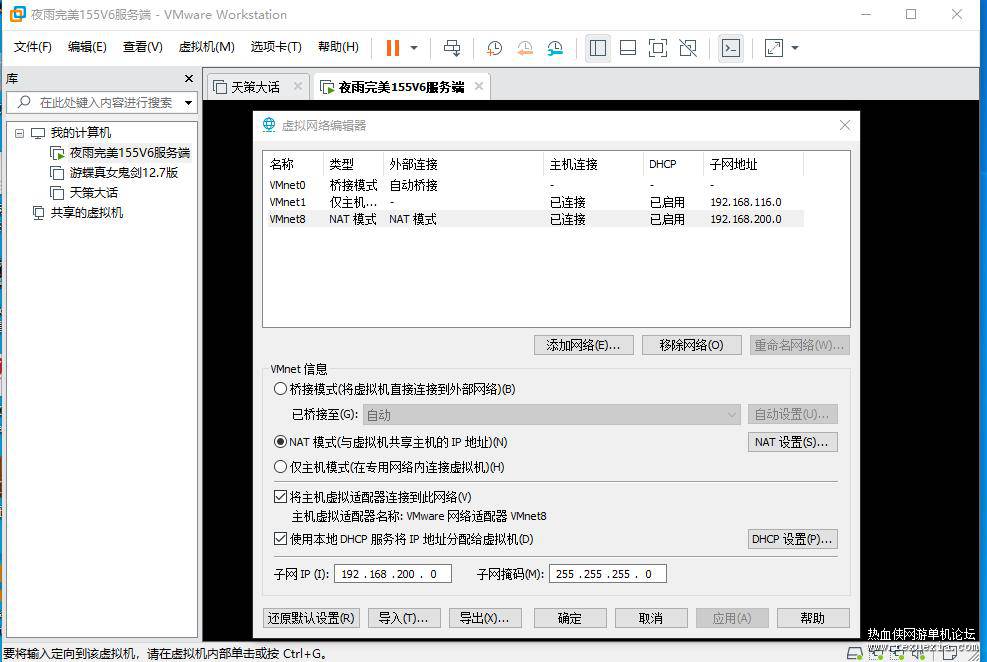Image resolution: width=987 pixels, height=662 pixels.
Task: Click the send Ctrl+Alt+Del toolbar icon
Action: pos(452,48)
